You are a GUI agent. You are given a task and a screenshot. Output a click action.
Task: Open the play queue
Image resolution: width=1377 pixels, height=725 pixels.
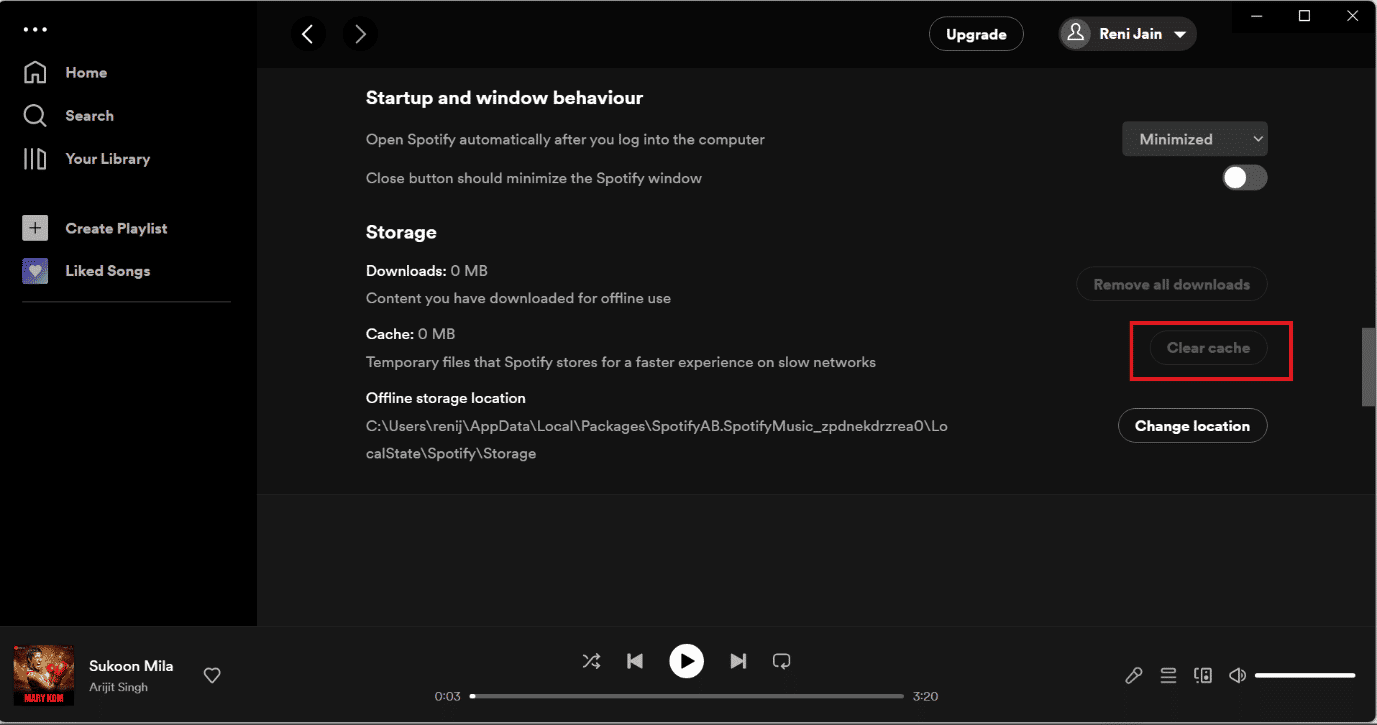pos(1168,676)
